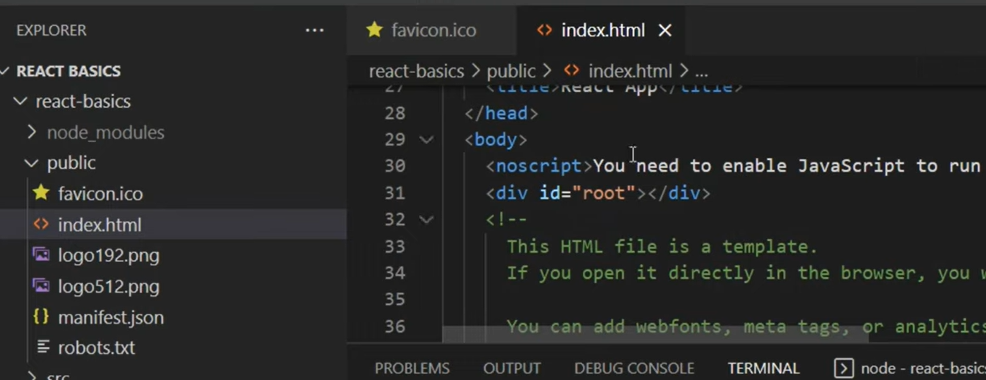Click the closing head tag on line 28
Viewport: 986px width, 380px height.
pyautogui.click(x=501, y=113)
